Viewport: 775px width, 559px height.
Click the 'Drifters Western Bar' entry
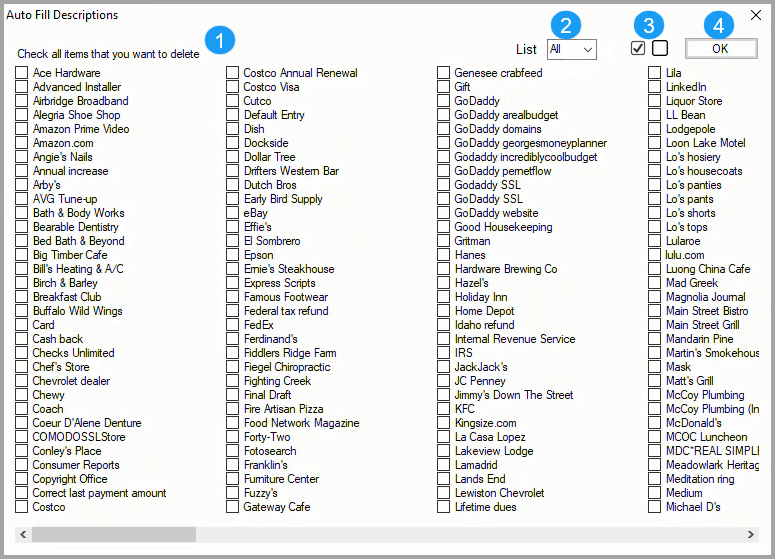pos(292,171)
